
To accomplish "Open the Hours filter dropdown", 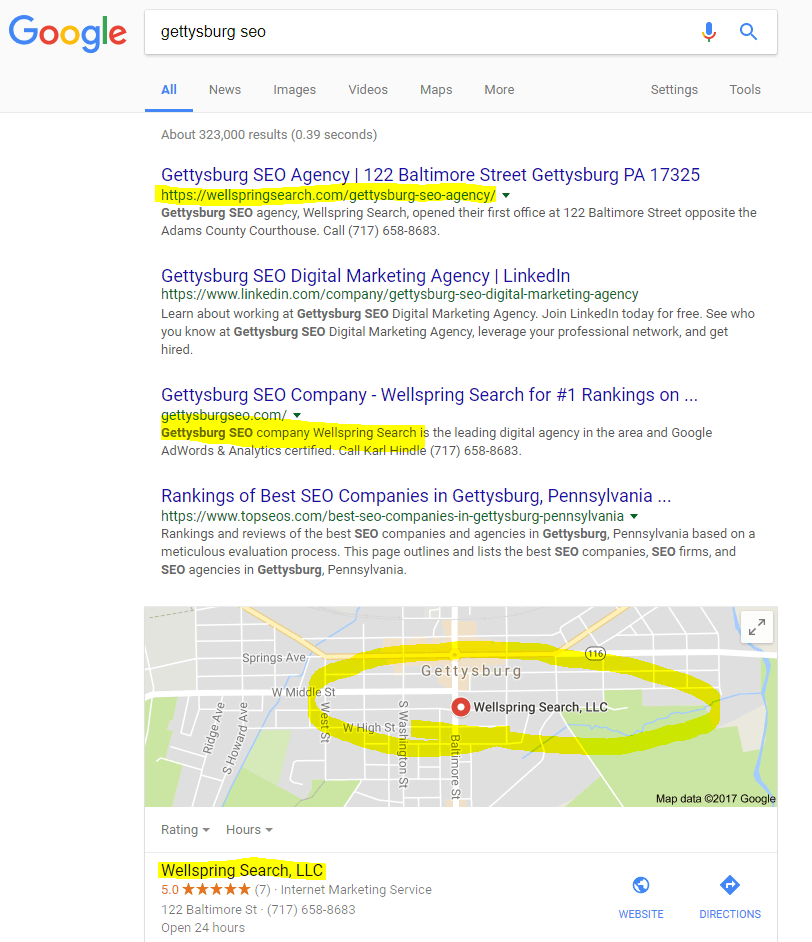I will tap(249, 830).
